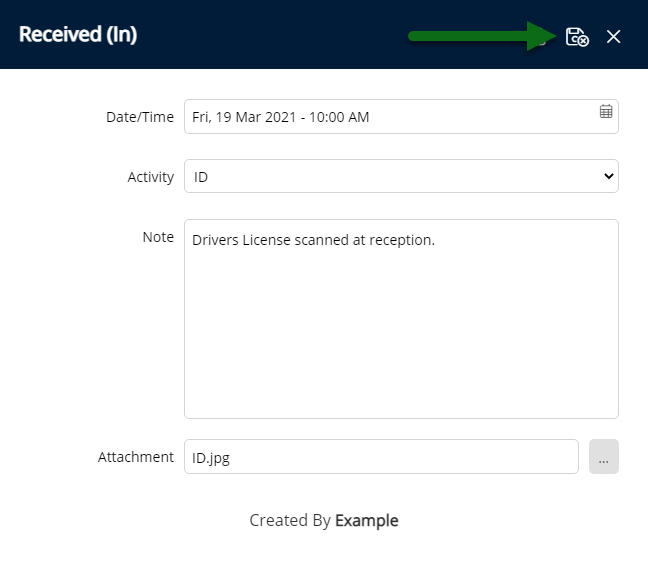
Task: Open the Date/Time calendar picker icon
Action: pyautogui.click(x=606, y=111)
